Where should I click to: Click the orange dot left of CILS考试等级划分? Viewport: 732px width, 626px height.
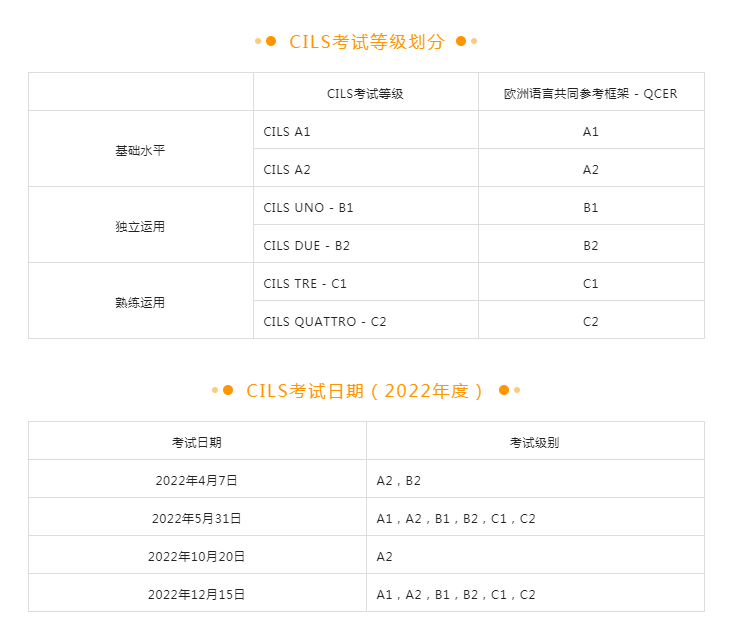pyautogui.click(x=270, y=41)
